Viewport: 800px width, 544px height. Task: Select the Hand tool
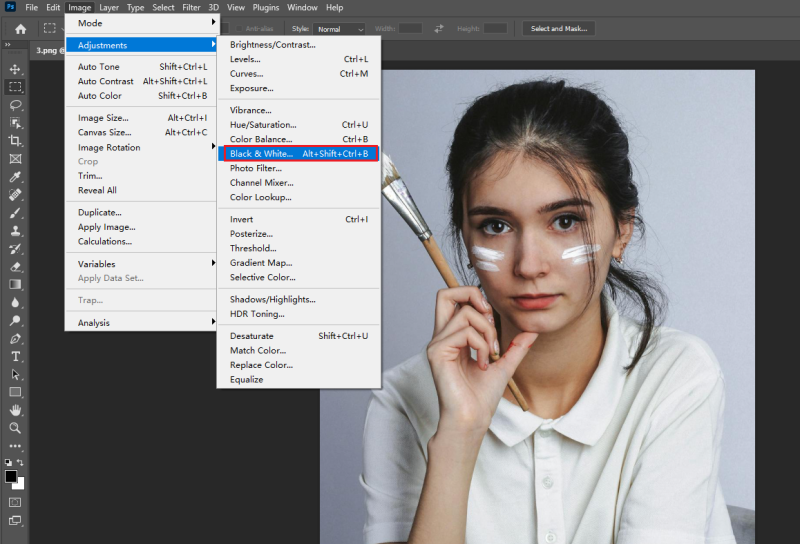(x=15, y=410)
